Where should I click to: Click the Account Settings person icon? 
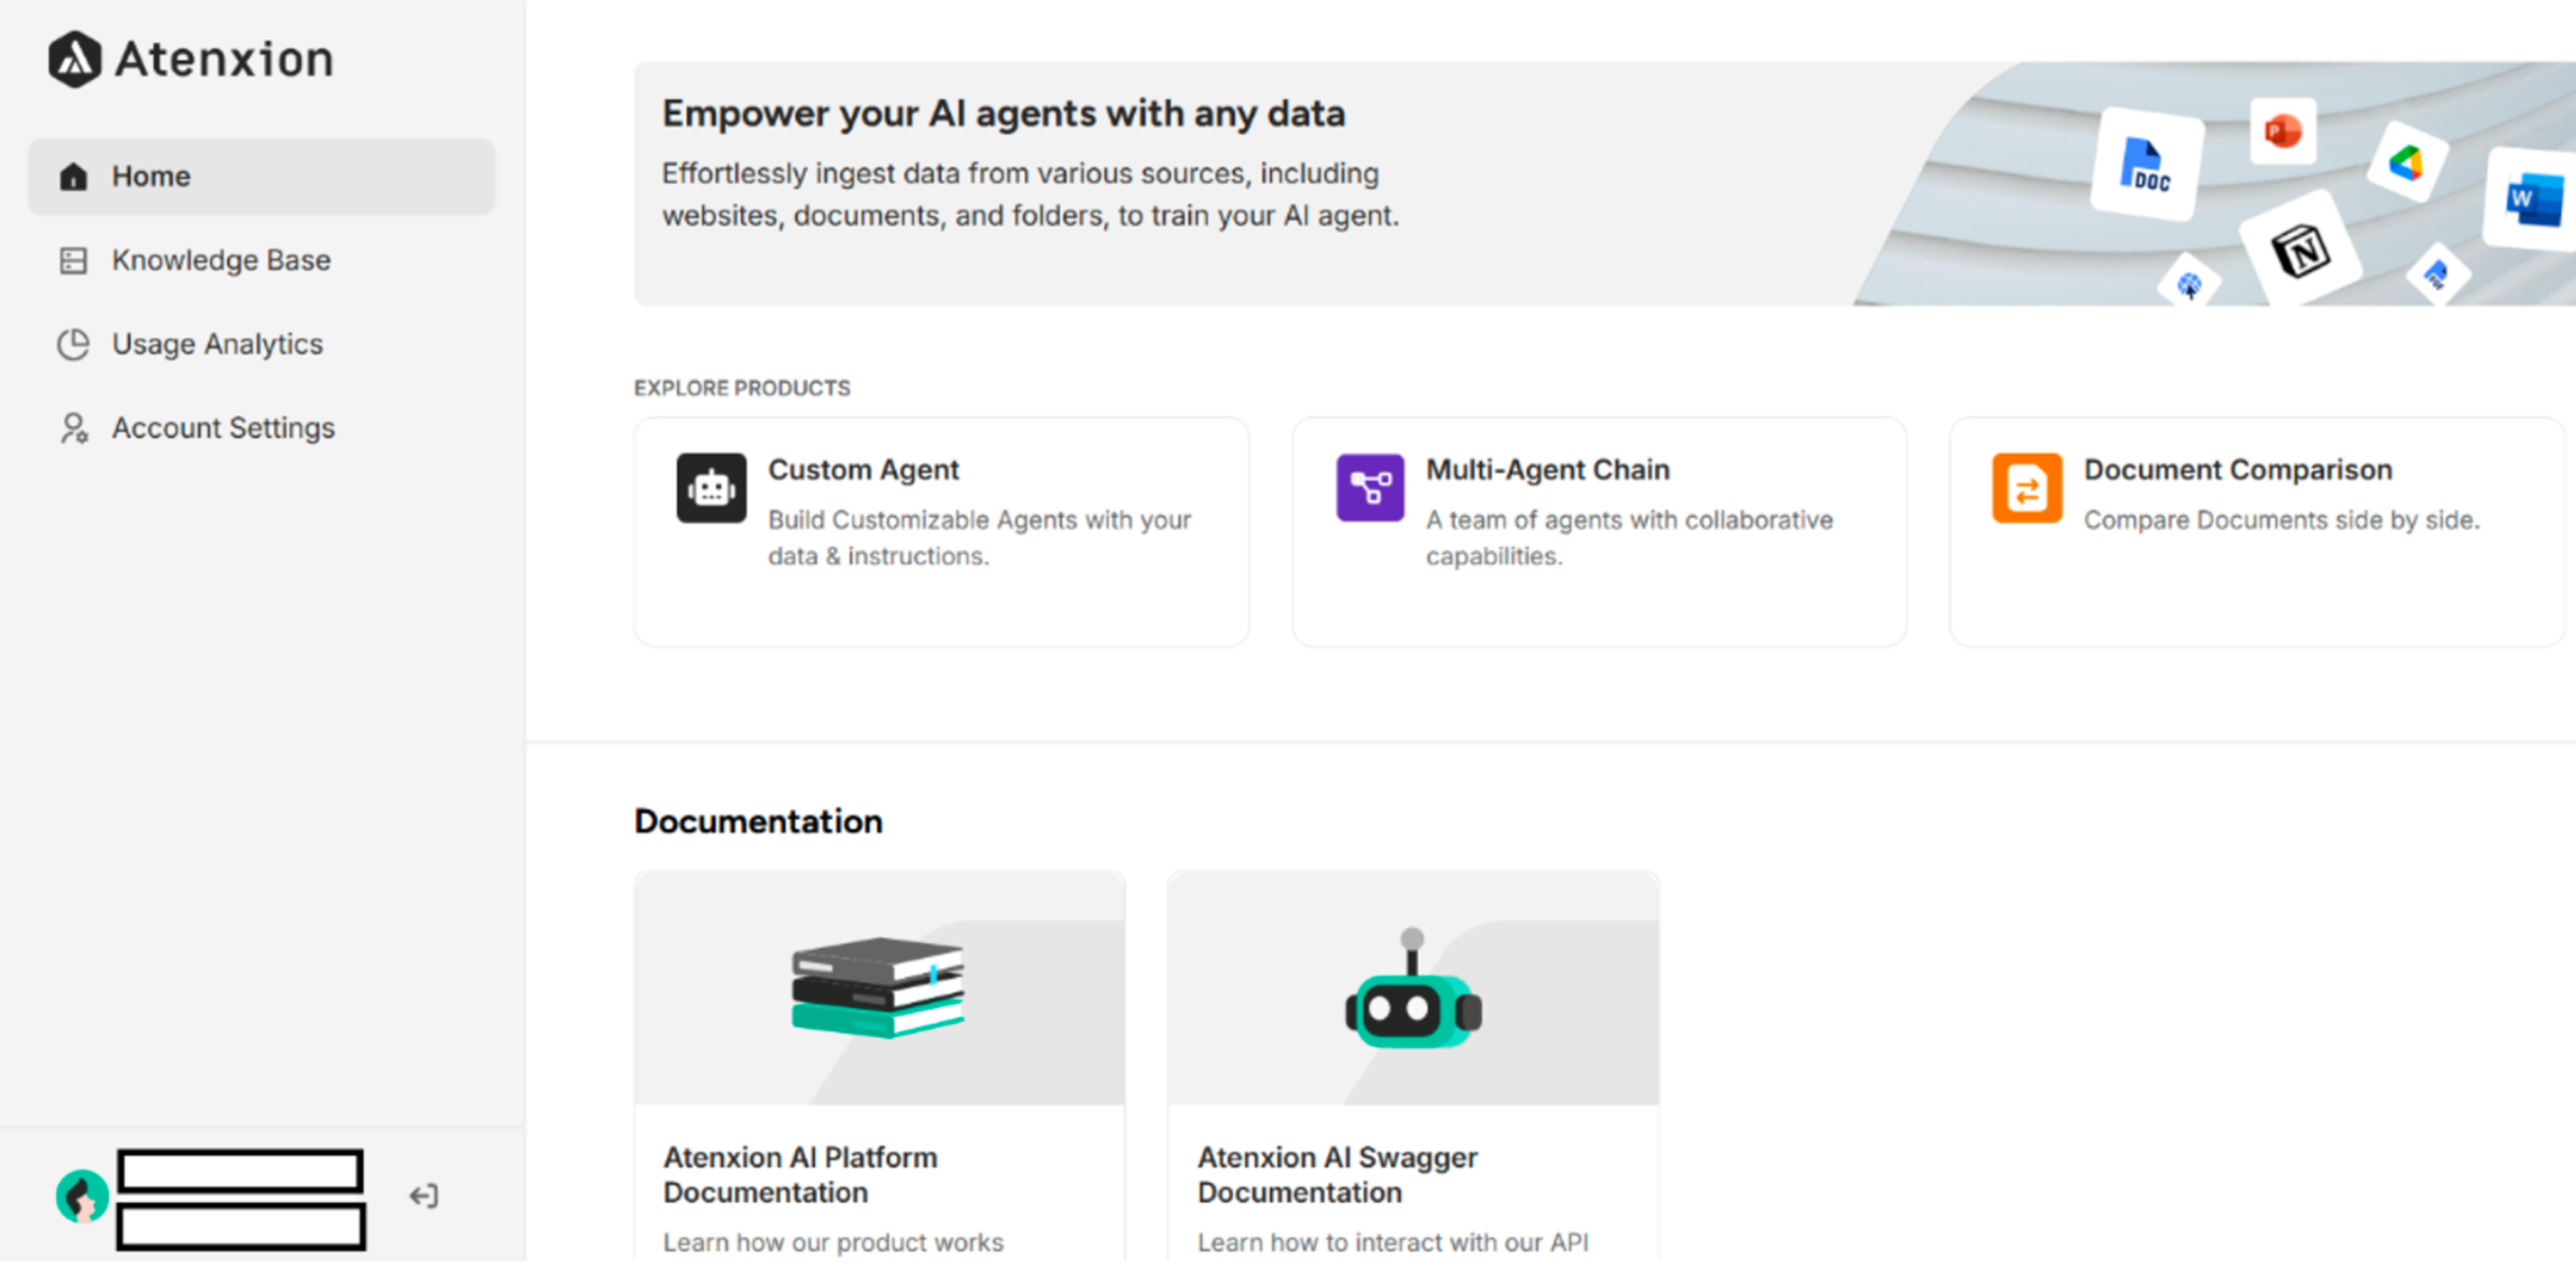pyautogui.click(x=73, y=429)
